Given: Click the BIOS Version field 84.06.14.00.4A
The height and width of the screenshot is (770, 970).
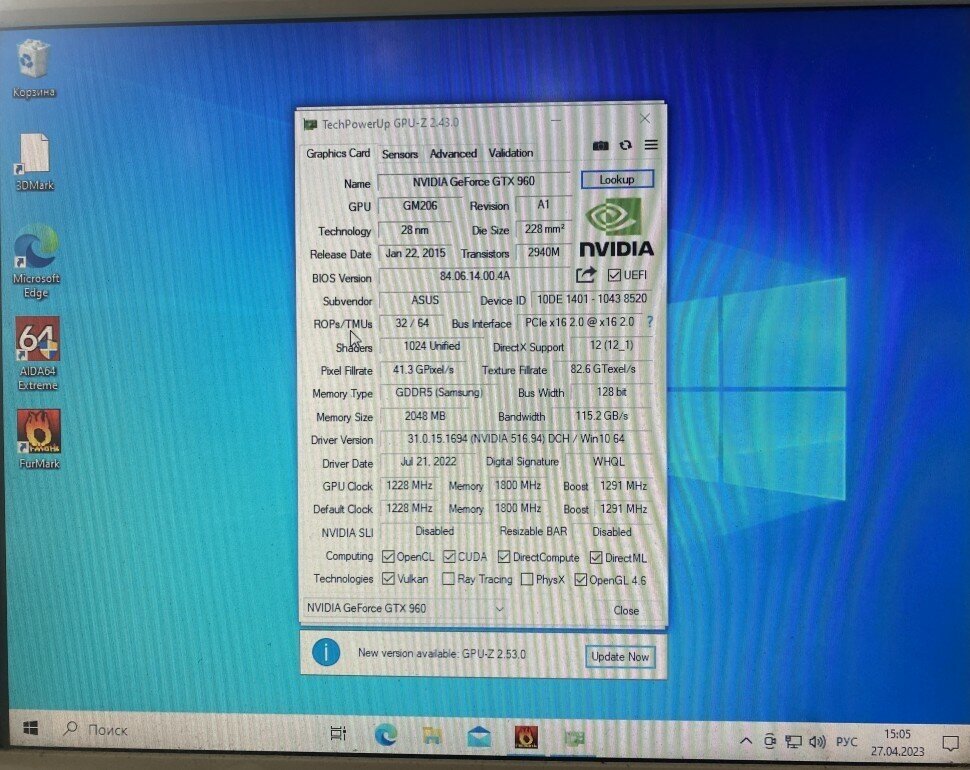Looking at the screenshot, I should click(x=474, y=276).
